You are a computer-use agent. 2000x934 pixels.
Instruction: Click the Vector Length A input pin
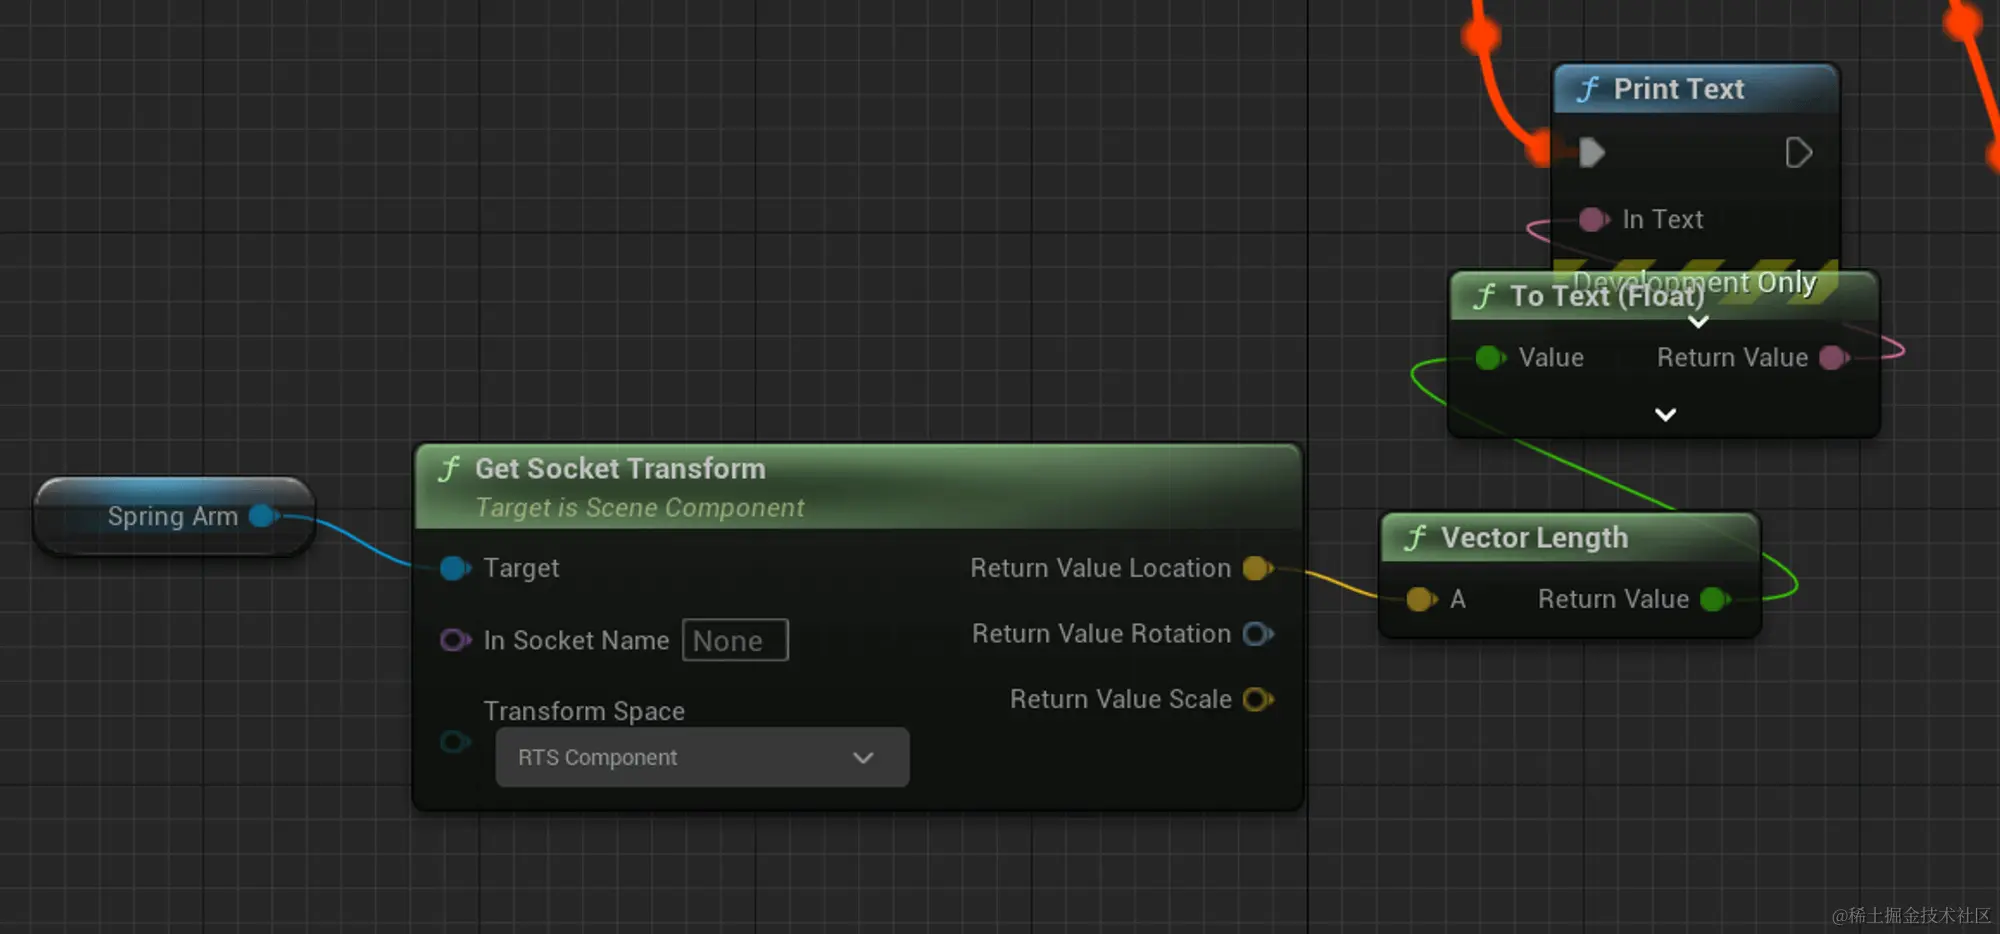point(1421,599)
